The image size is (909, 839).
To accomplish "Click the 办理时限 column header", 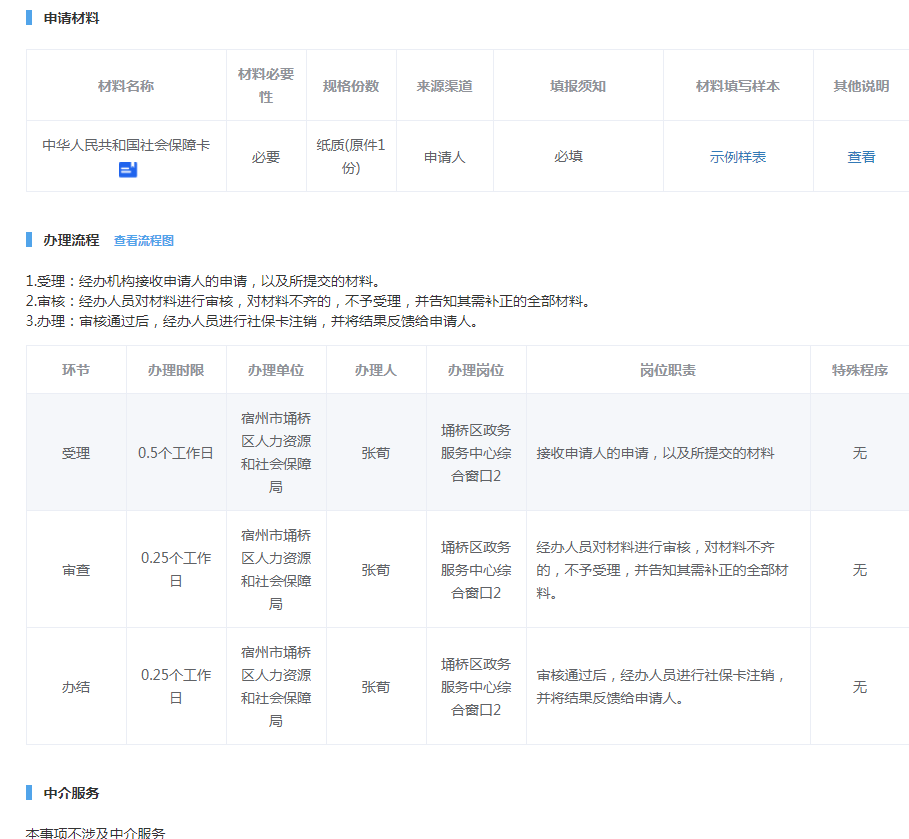I will (176, 370).
